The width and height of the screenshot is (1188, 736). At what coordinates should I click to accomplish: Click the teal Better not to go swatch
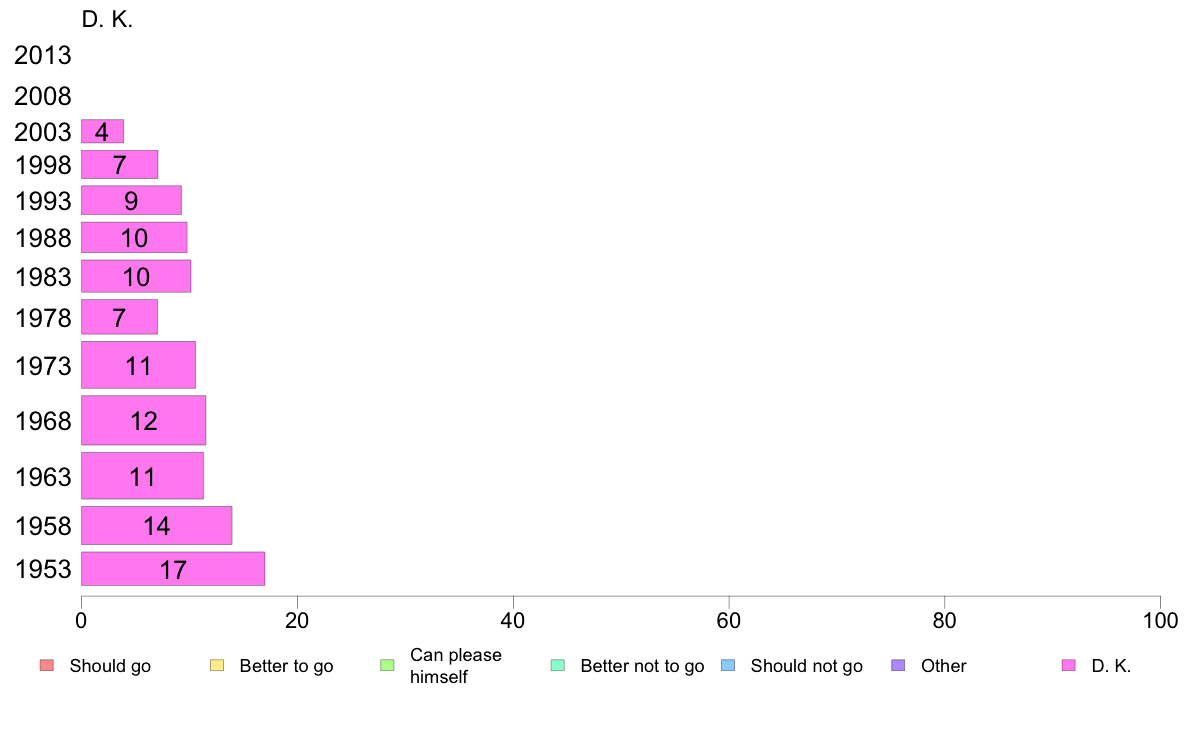558,666
